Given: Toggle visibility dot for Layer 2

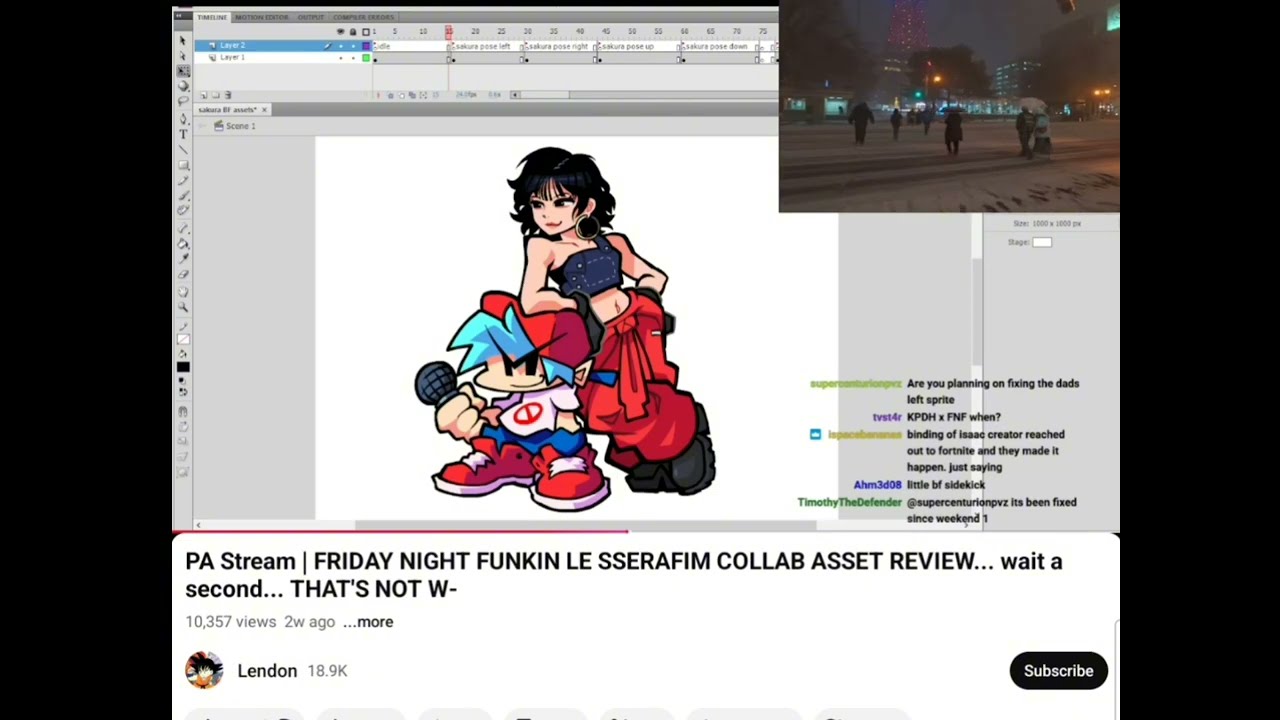Looking at the screenshot, I should point(340,46).
